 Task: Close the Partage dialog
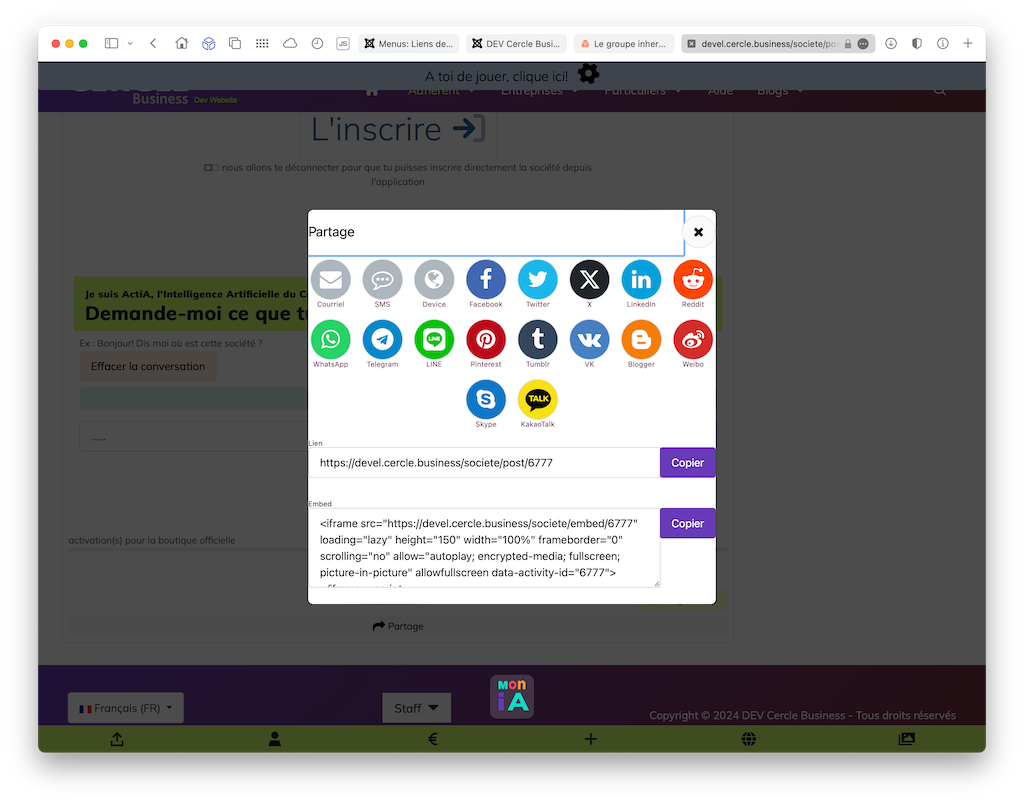click(x=698, y=232)
